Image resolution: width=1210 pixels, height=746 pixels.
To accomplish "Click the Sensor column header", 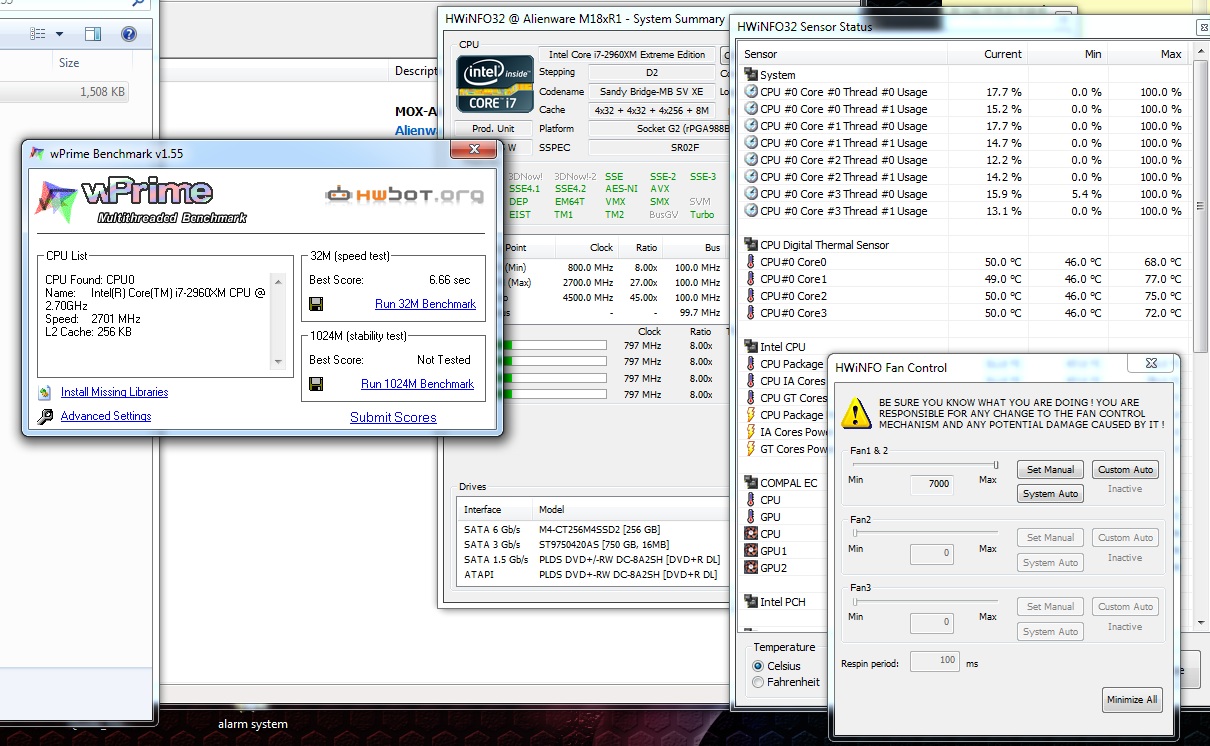I will point(843,54).
